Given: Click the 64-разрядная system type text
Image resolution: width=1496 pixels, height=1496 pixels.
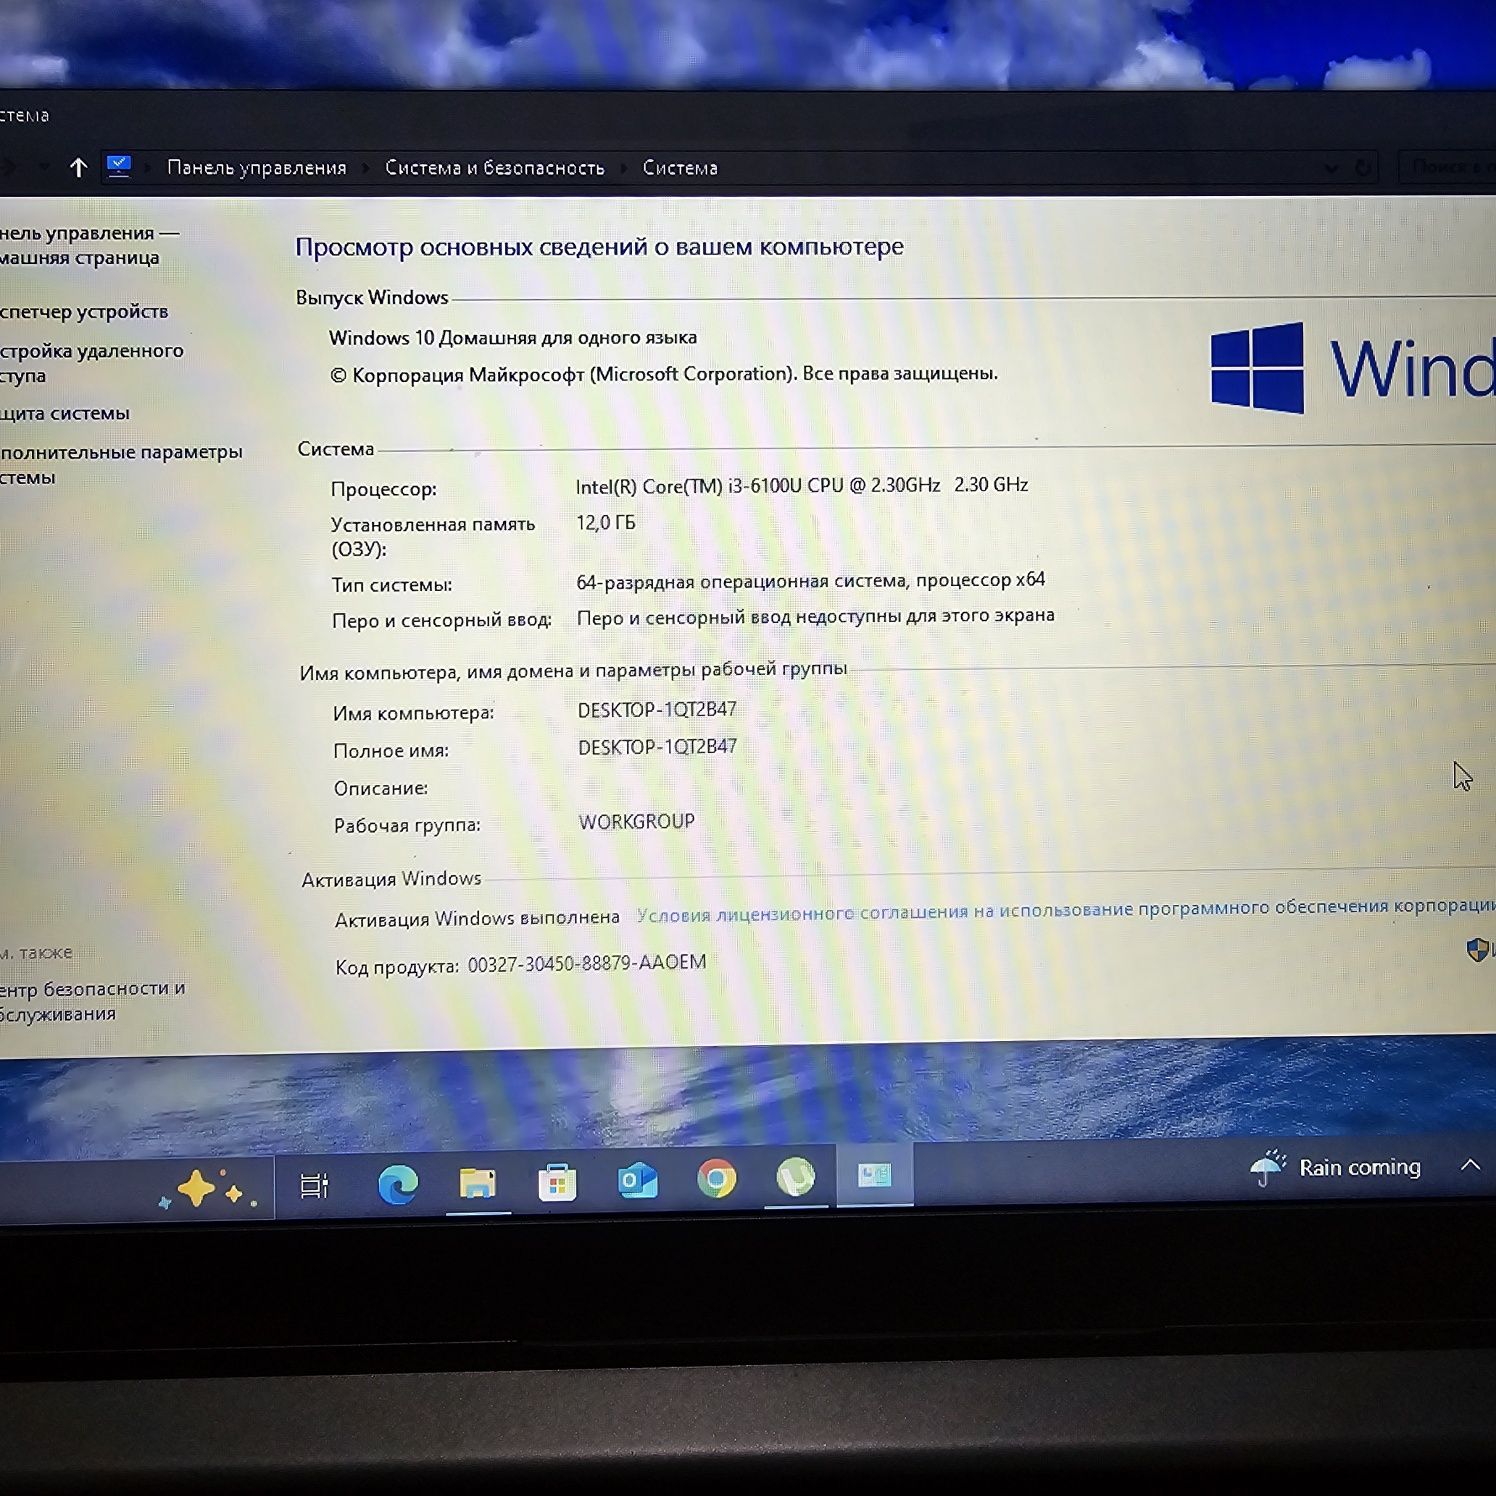Looking at the screenshot, I should click(811, 580).
